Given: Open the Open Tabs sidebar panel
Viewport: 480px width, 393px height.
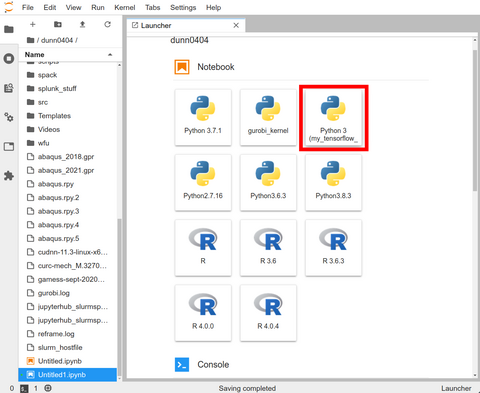Looking at the screenshot, I should pos(9,146).
